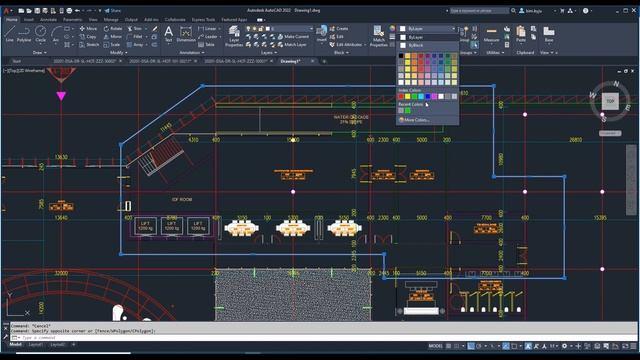Select the Polyline tool
The height and width of the screenshot is (360, 640).
[x=24, y=34]
